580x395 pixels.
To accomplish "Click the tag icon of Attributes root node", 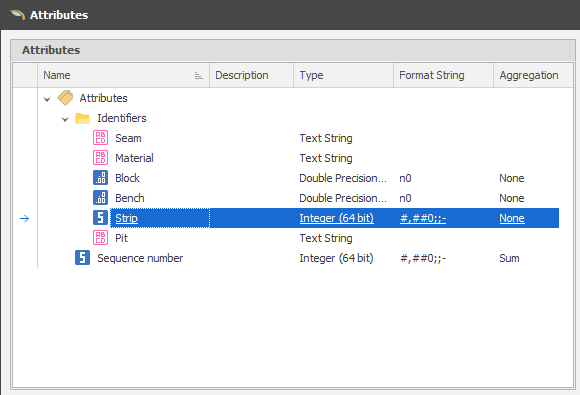I will point(65,98).
